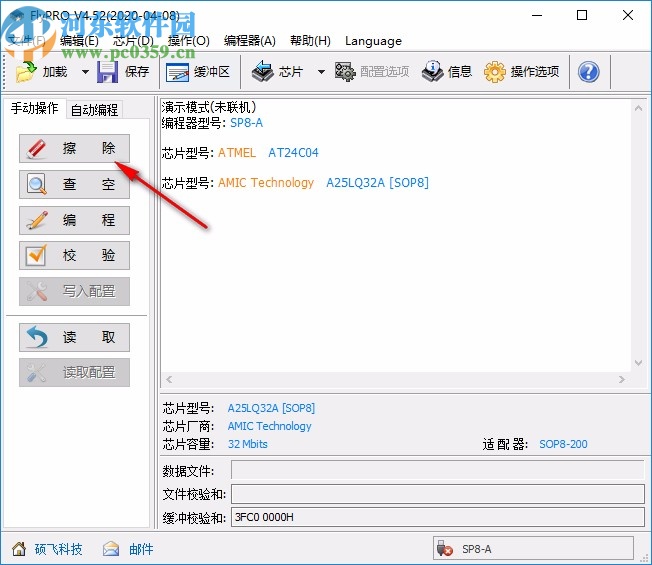Viewport: 652px width, 565px height.
Task: Click the ATMEL manufacturer text in log
Action: point(237,153)
